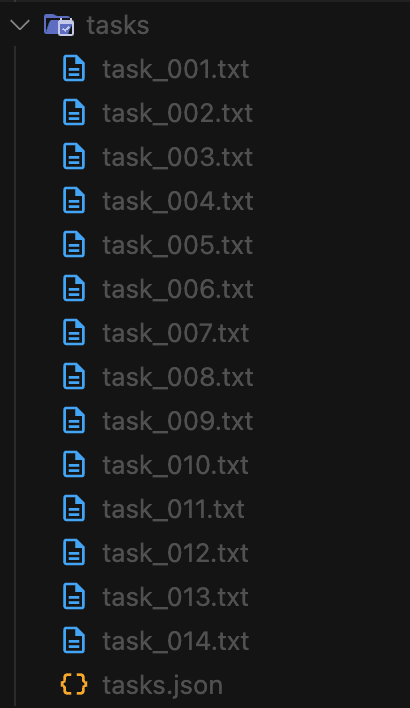The image size is (410, 708).
Task: Select task_001.txt file name
Action: click(x=176, y=69)
